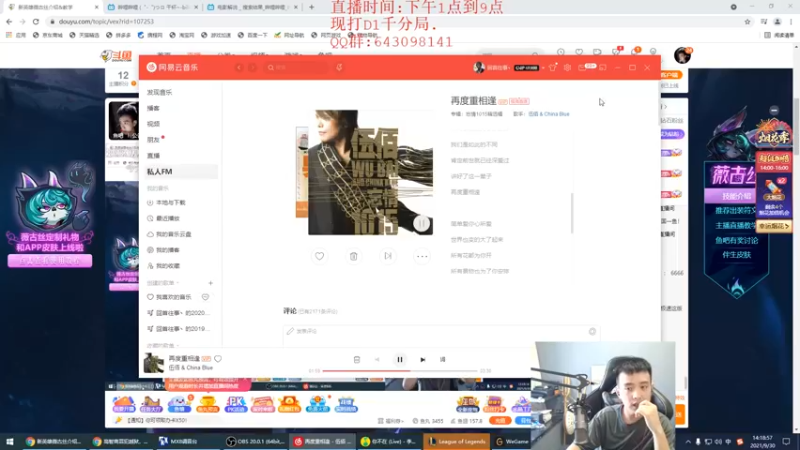Screen dimensions: 800x450
Task: Select 私人FM in the sidebar
Action: pos(181,172)
